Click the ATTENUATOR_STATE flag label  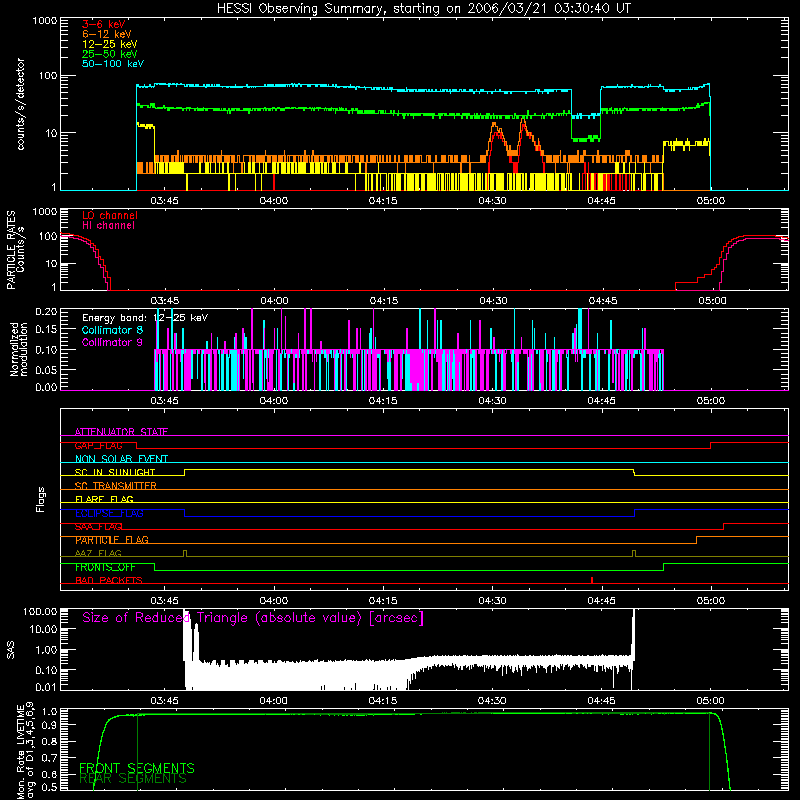pos(121,432)
